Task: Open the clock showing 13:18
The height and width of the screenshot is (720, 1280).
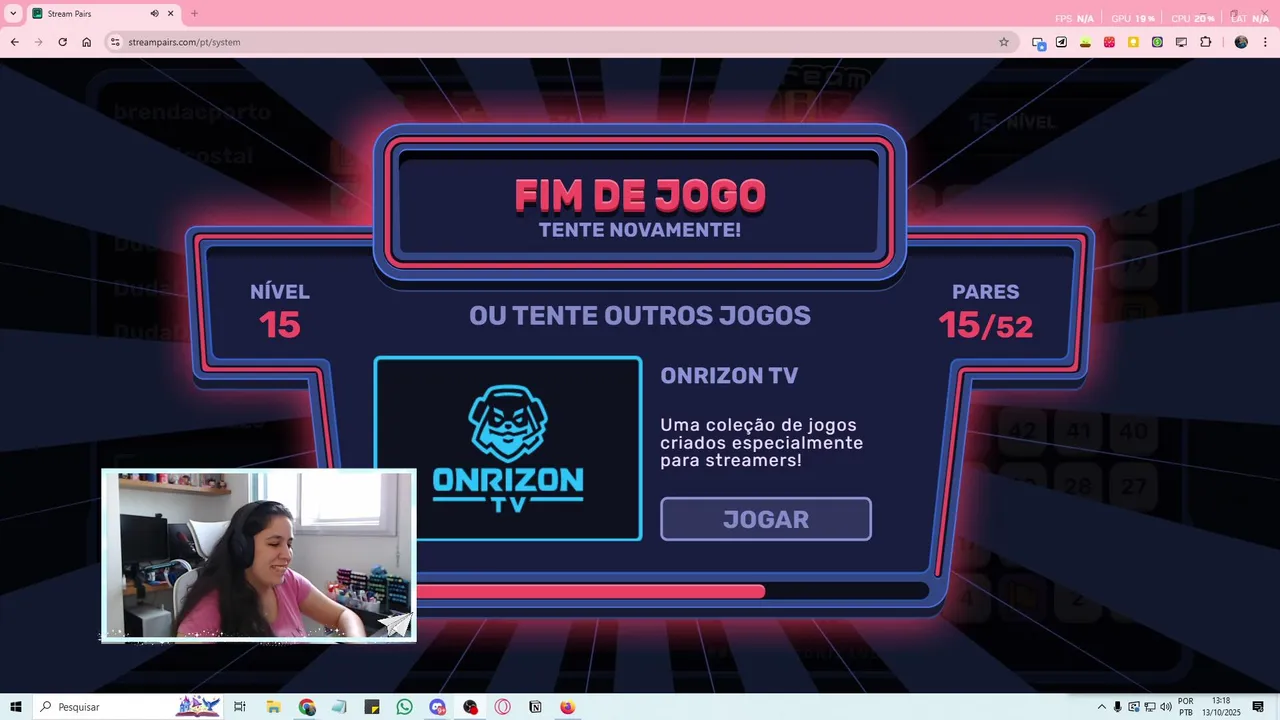Action: pos(1221,707)
